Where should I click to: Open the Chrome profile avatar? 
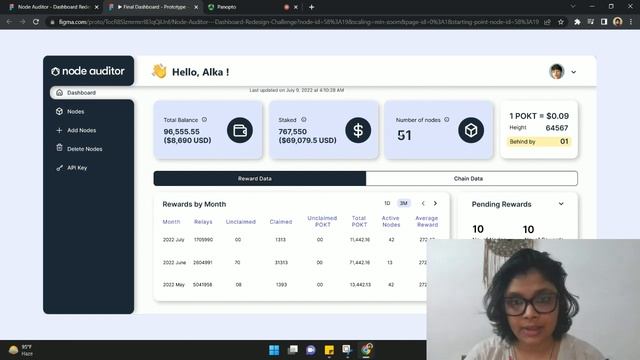[x=618, y=22]
